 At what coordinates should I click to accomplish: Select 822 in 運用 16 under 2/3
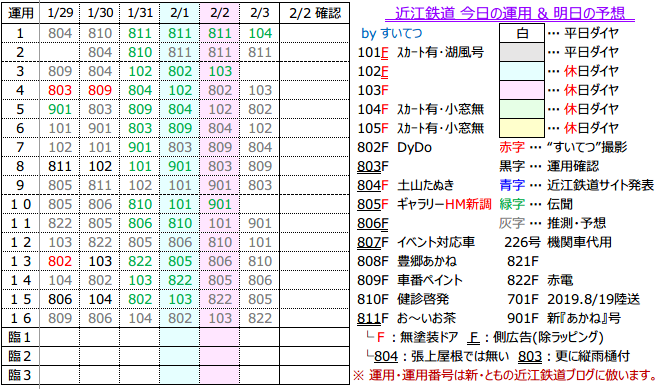tap(260, 318)
